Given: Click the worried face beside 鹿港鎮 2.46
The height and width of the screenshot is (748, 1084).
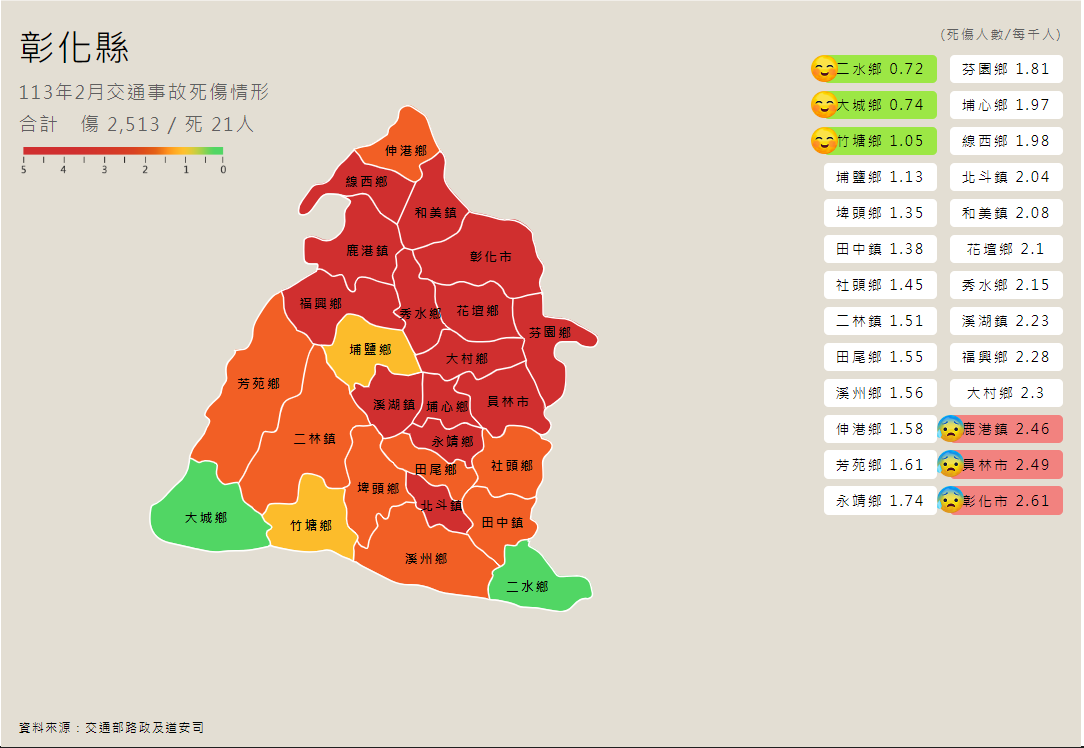Looking at the screenshot, I should pyautogui.click(x=950, y=429).
